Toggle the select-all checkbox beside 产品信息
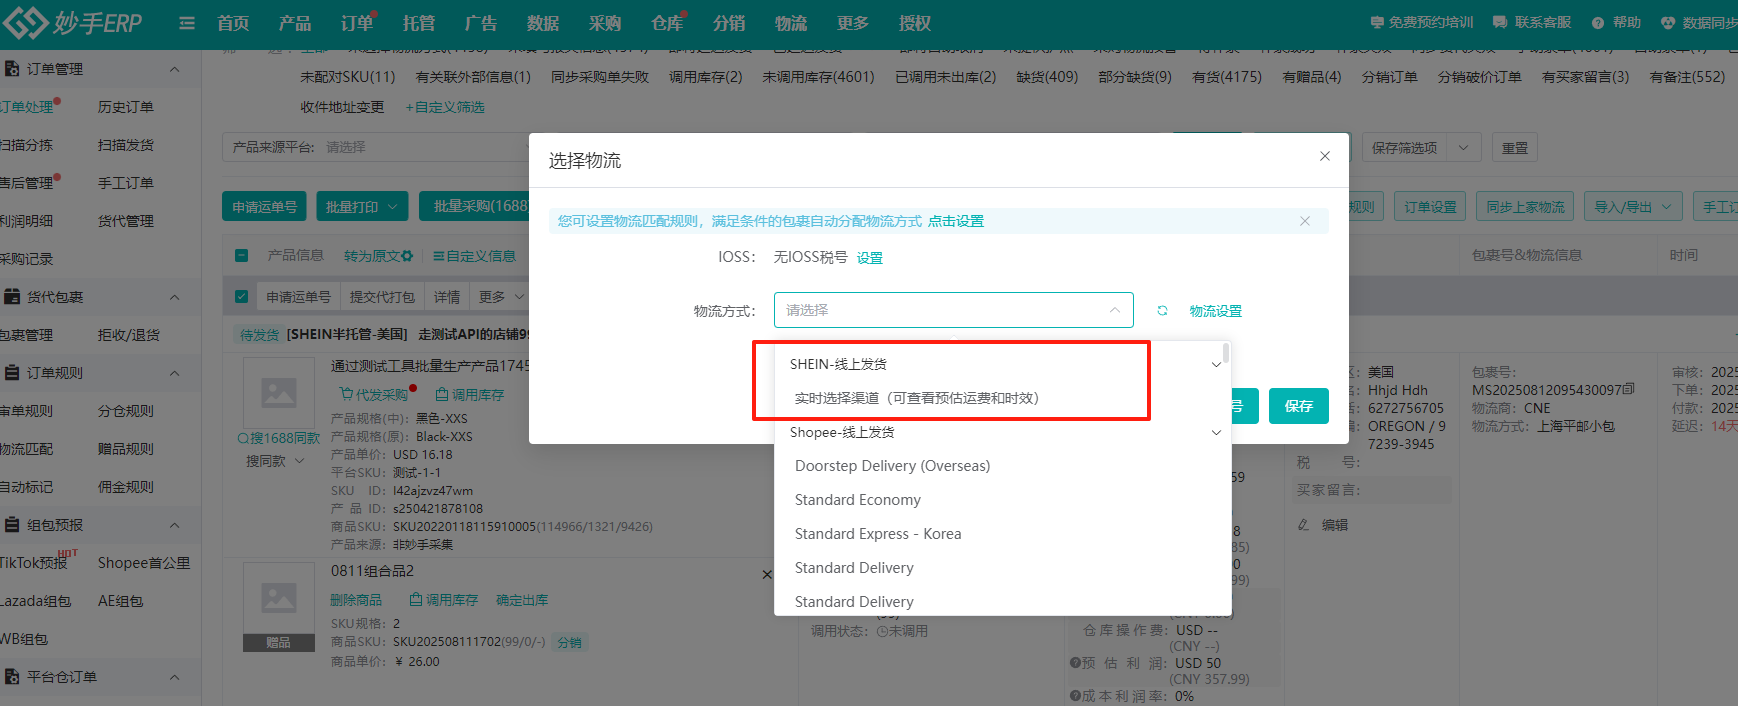Screen dimensions: 1738x706 tap(241, 256)
